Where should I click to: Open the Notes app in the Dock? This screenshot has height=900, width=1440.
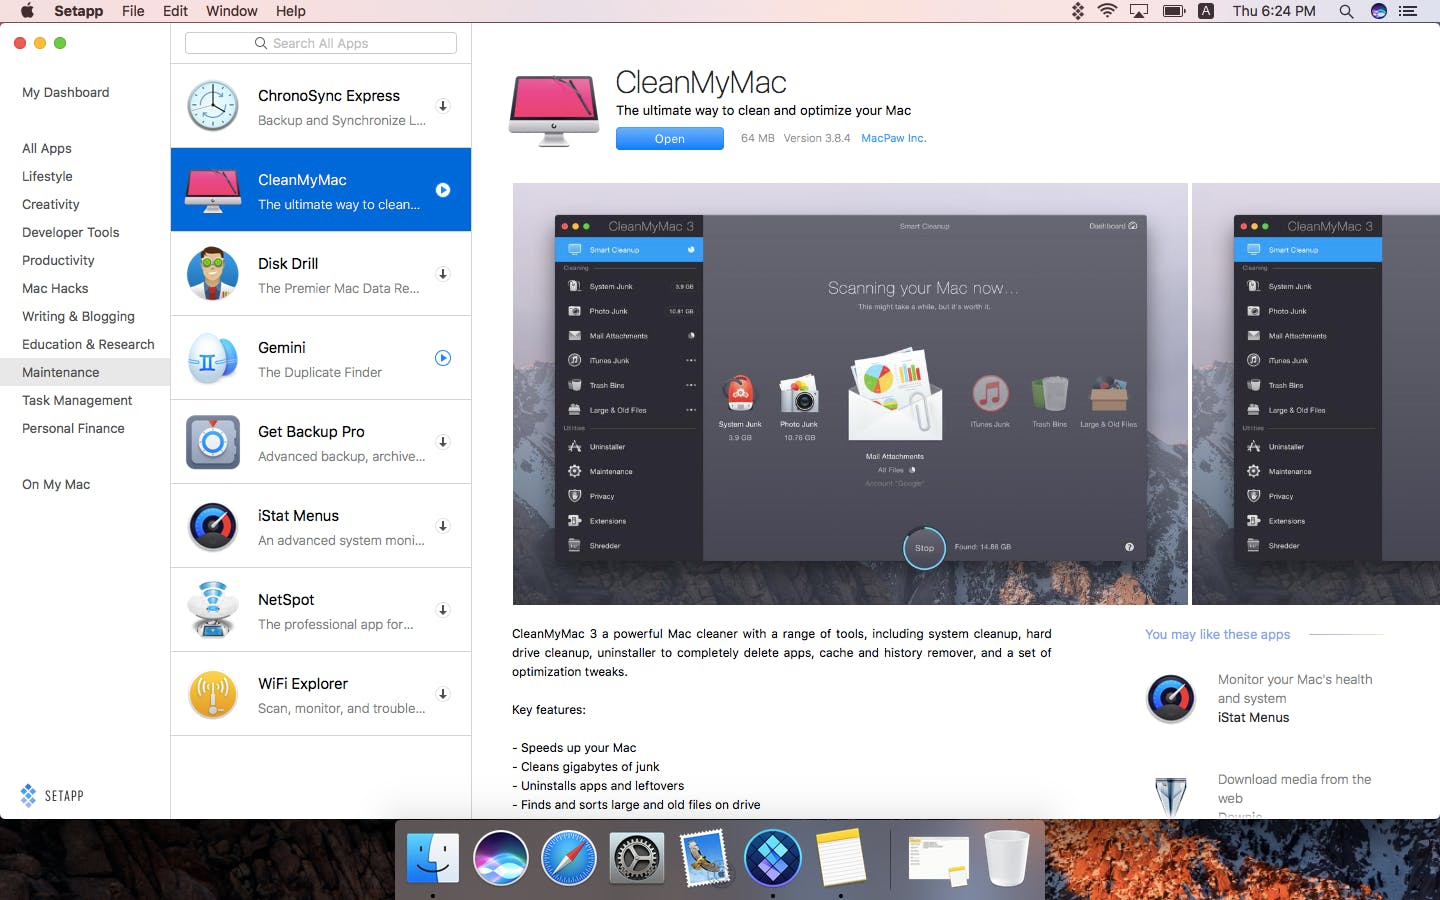(x=840, y=858)
